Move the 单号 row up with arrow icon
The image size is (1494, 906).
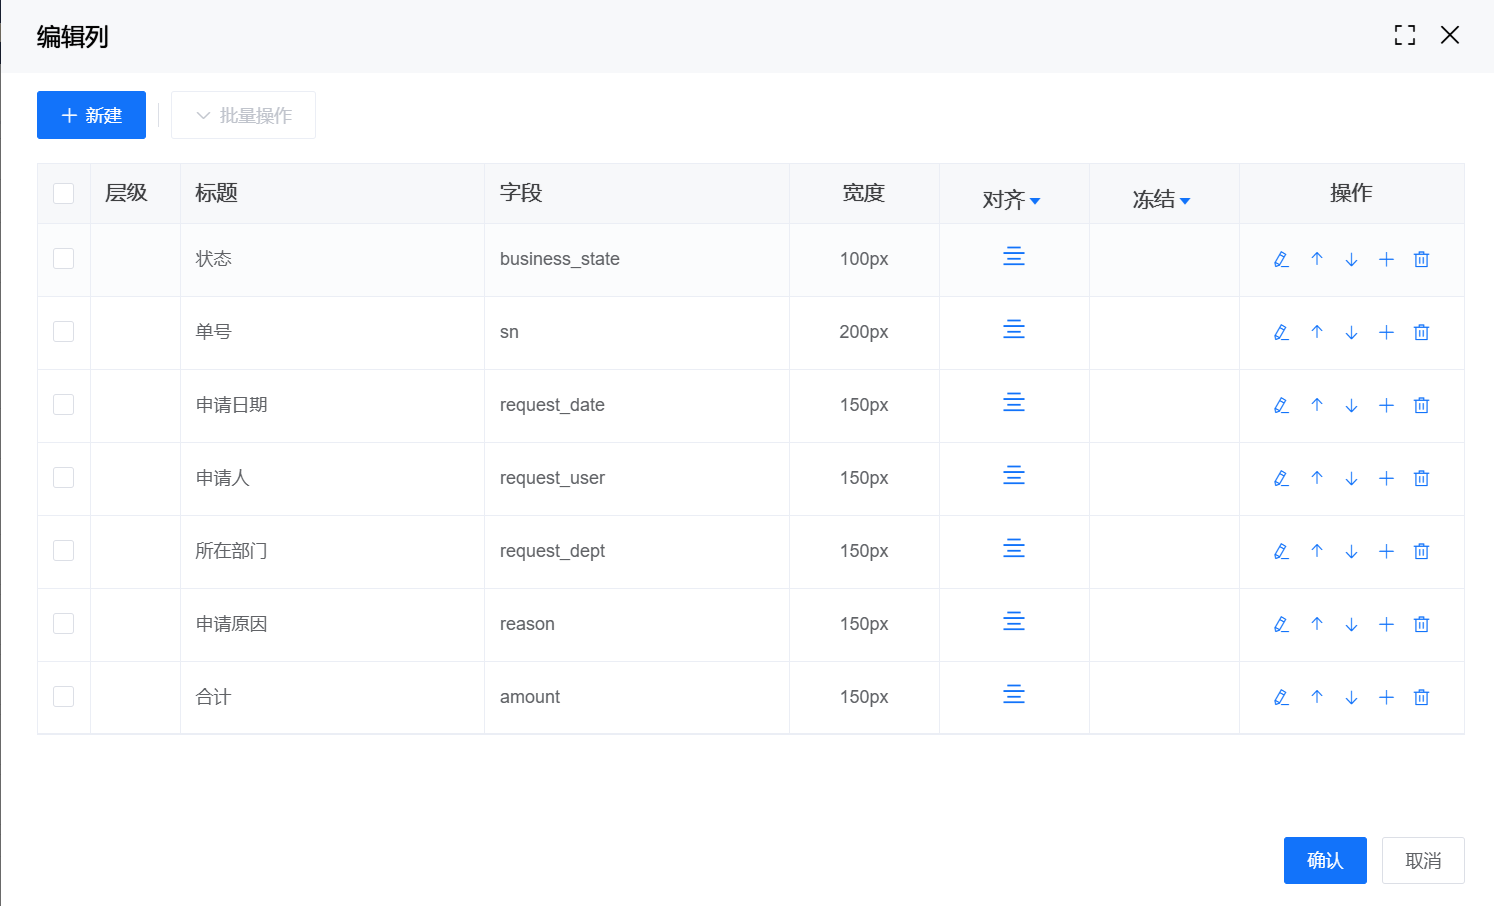point(1317,332)
